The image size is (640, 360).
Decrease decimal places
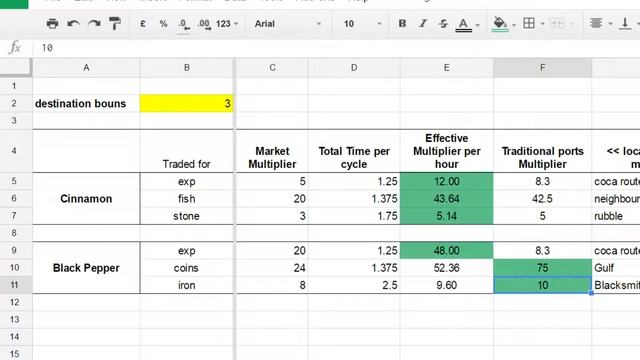(x=184, y=24)
